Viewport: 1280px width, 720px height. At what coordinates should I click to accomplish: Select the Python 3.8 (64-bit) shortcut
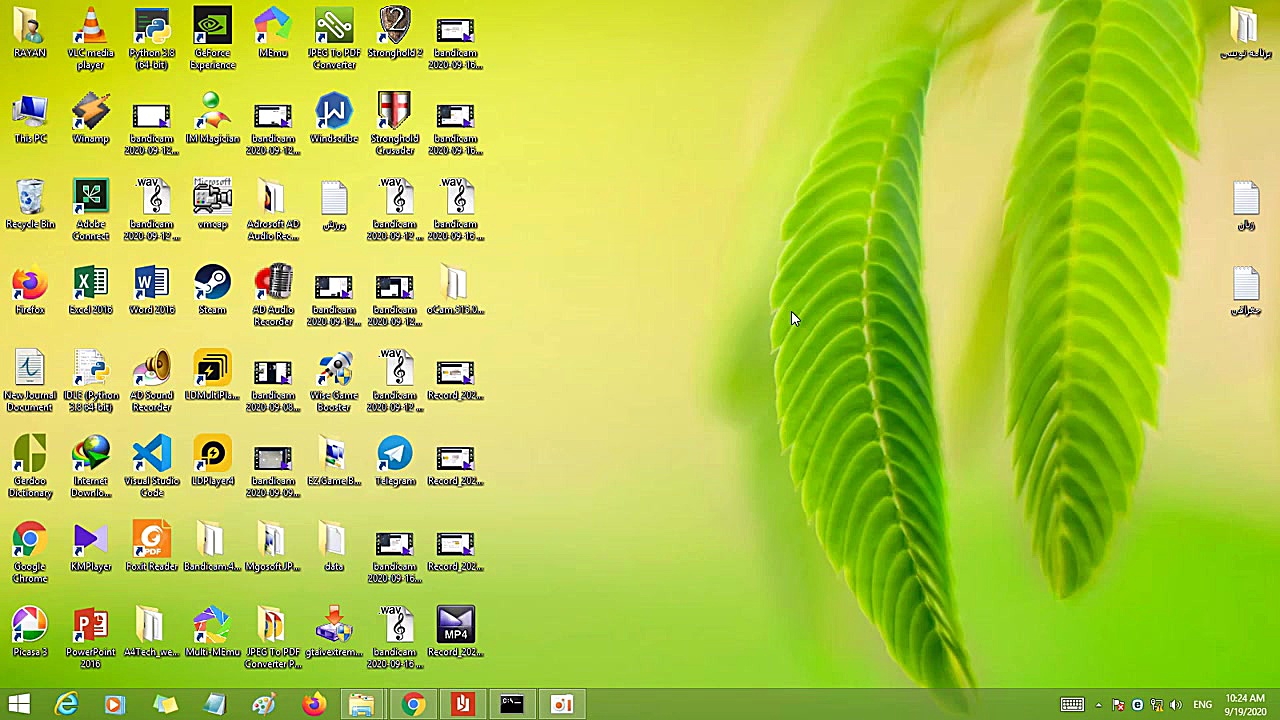click(x=152, y=40)
